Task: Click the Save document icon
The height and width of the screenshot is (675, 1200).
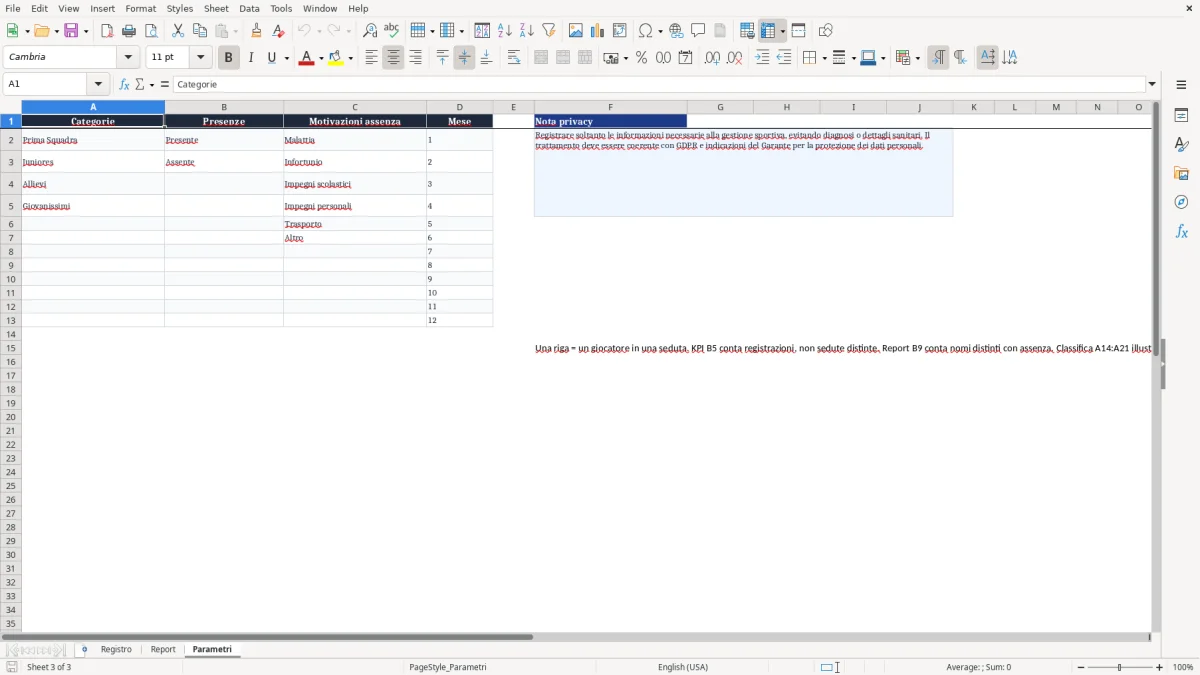Action: click(x=71, y=31)
